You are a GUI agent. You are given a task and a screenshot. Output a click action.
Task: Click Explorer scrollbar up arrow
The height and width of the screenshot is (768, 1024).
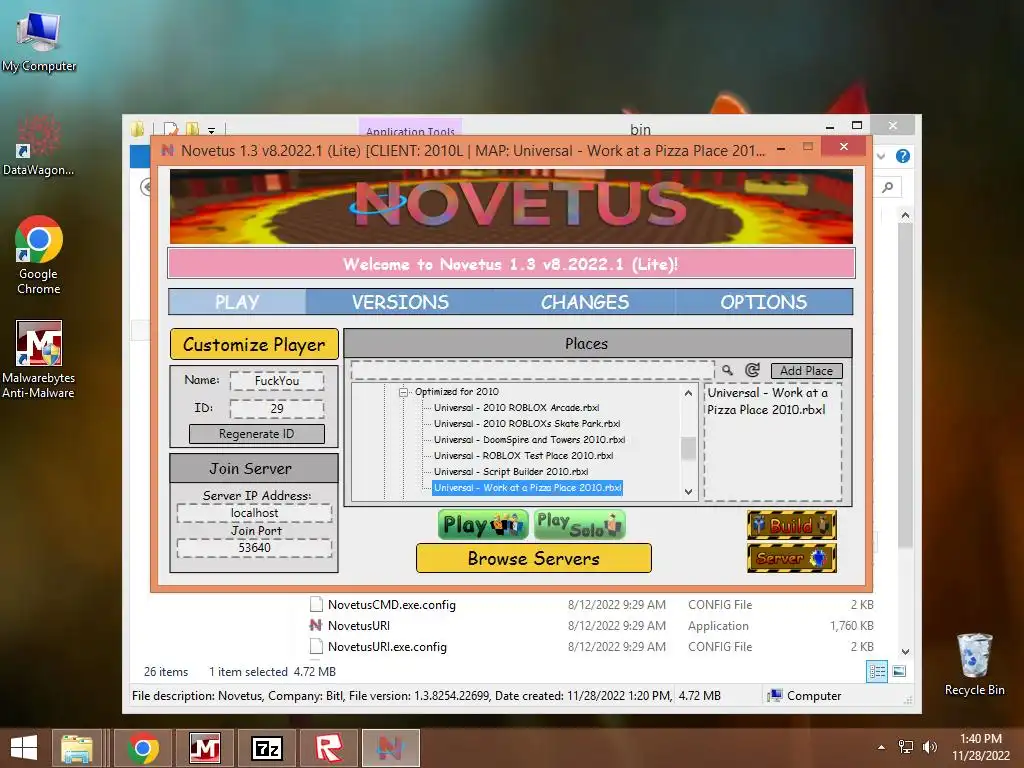point(905,215)
